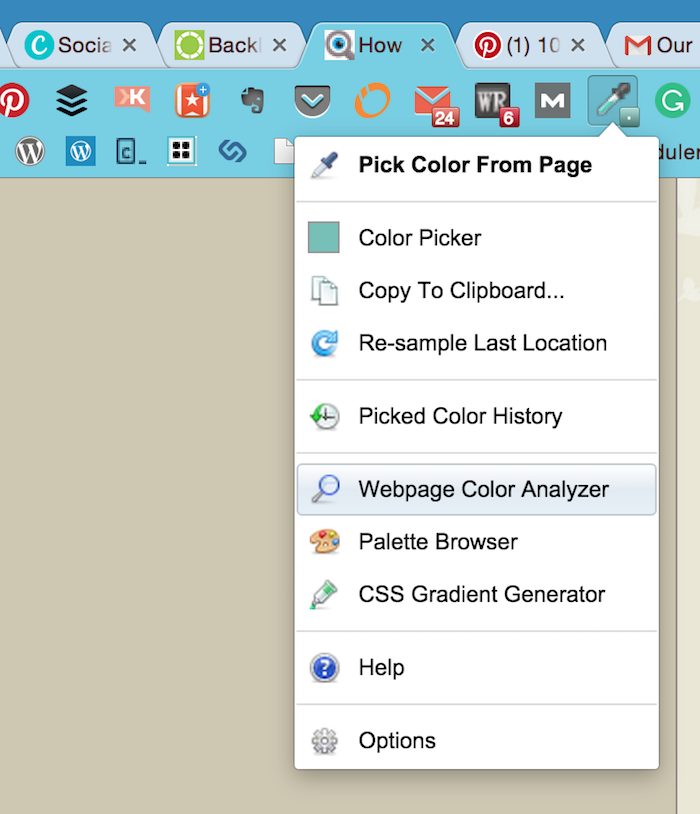
Task: Close the 'How' browser tab
Action: [x=428, y=45]
